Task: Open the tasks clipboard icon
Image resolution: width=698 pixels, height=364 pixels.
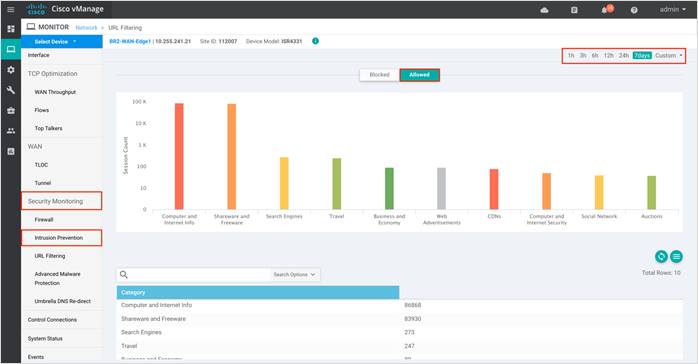Action: 574,10
